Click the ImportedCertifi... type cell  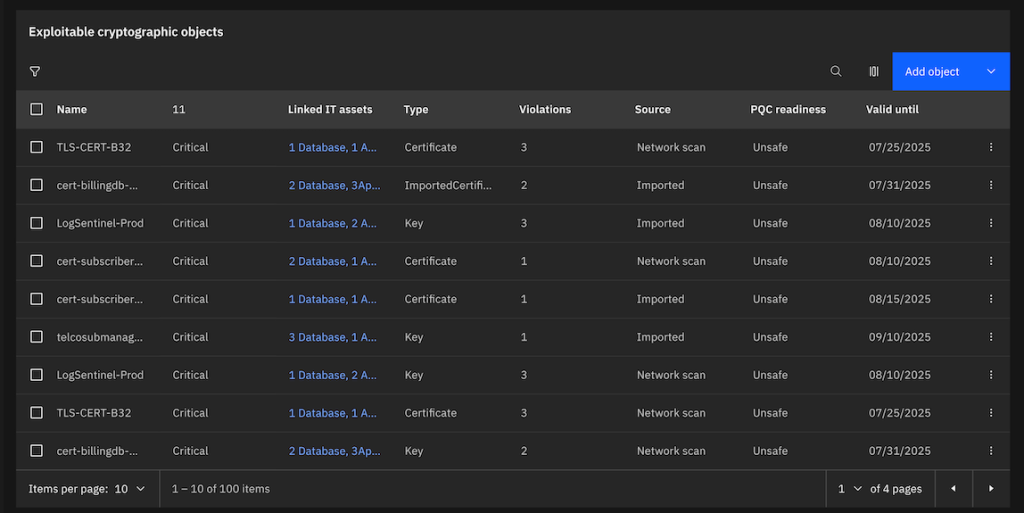[448, 185]
